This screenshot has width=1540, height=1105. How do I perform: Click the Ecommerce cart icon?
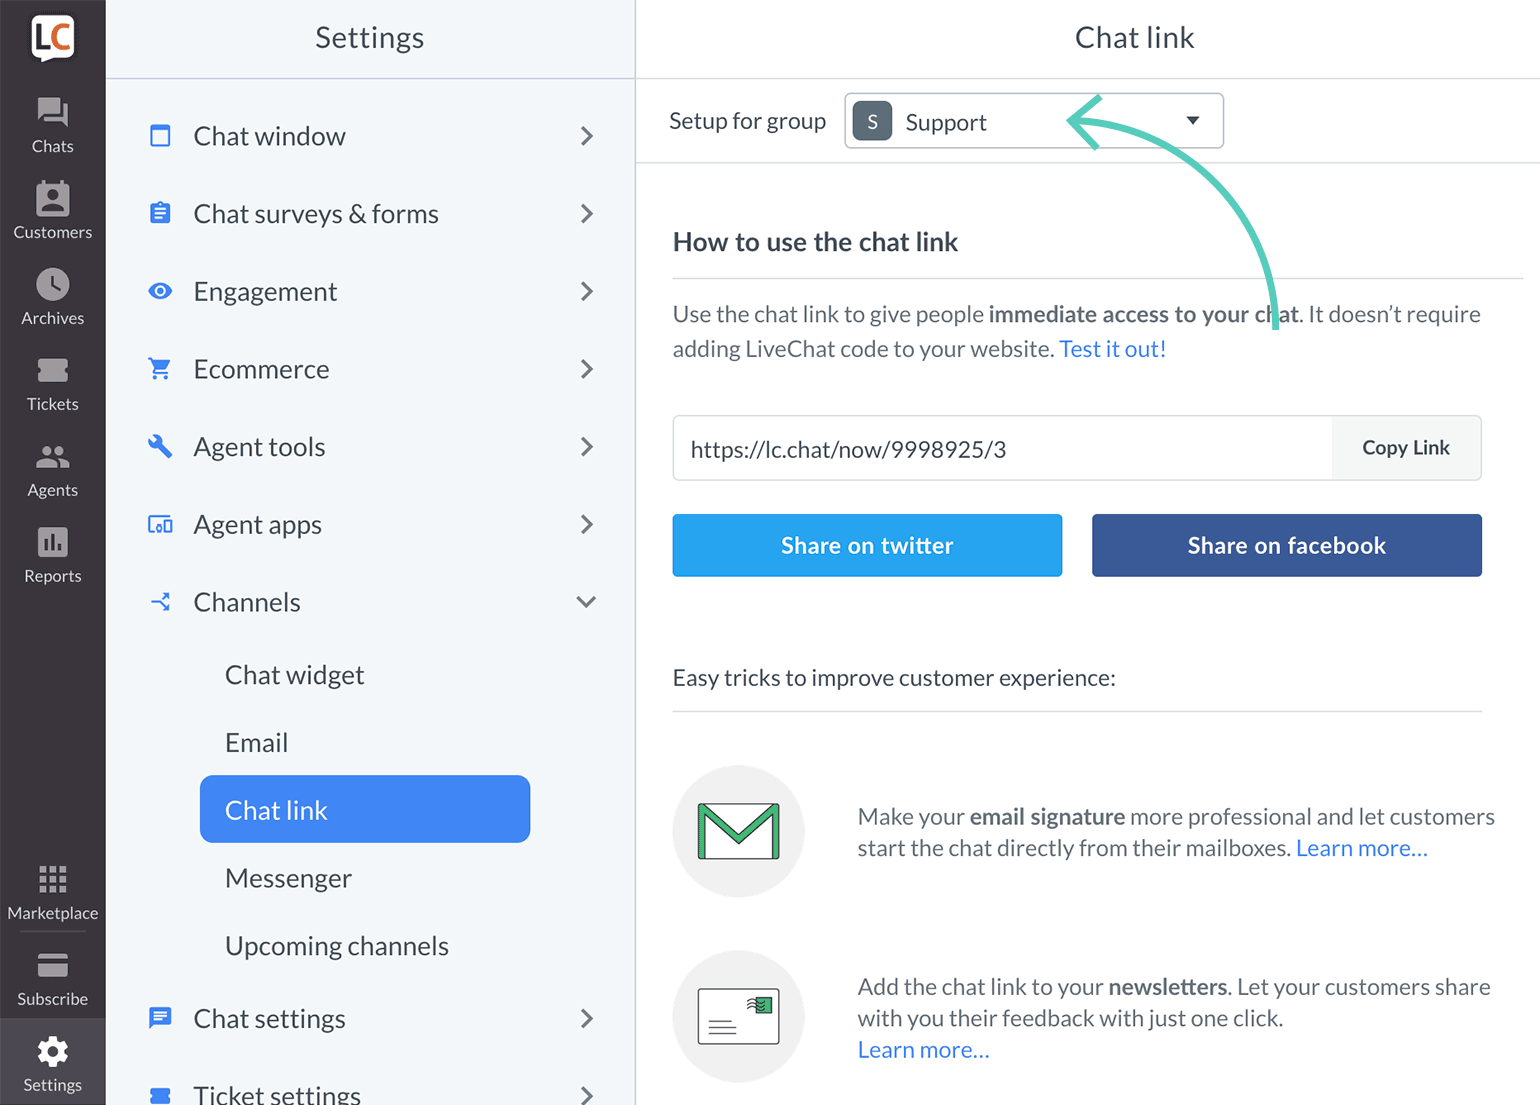160,369
